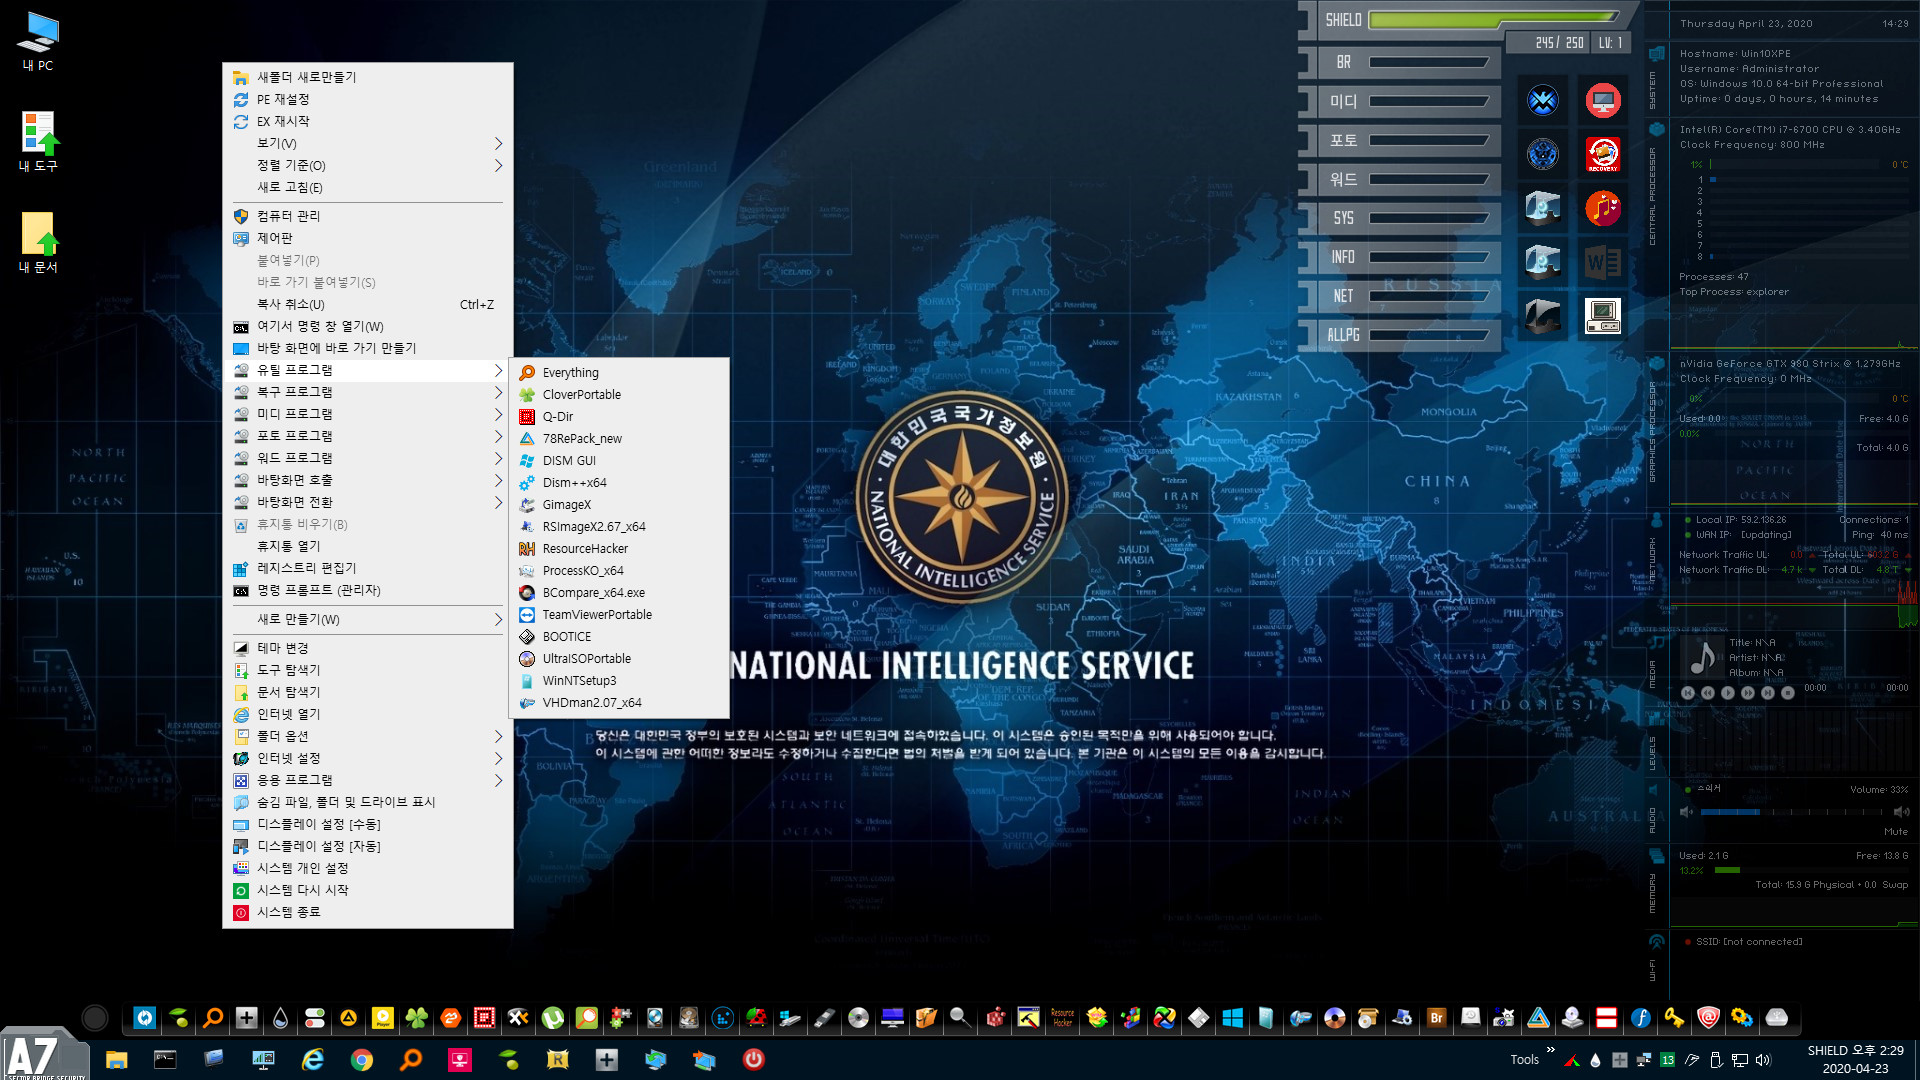Expand the 응용 프로그램 submenu
The image size is (1920, 1080).
367,779
